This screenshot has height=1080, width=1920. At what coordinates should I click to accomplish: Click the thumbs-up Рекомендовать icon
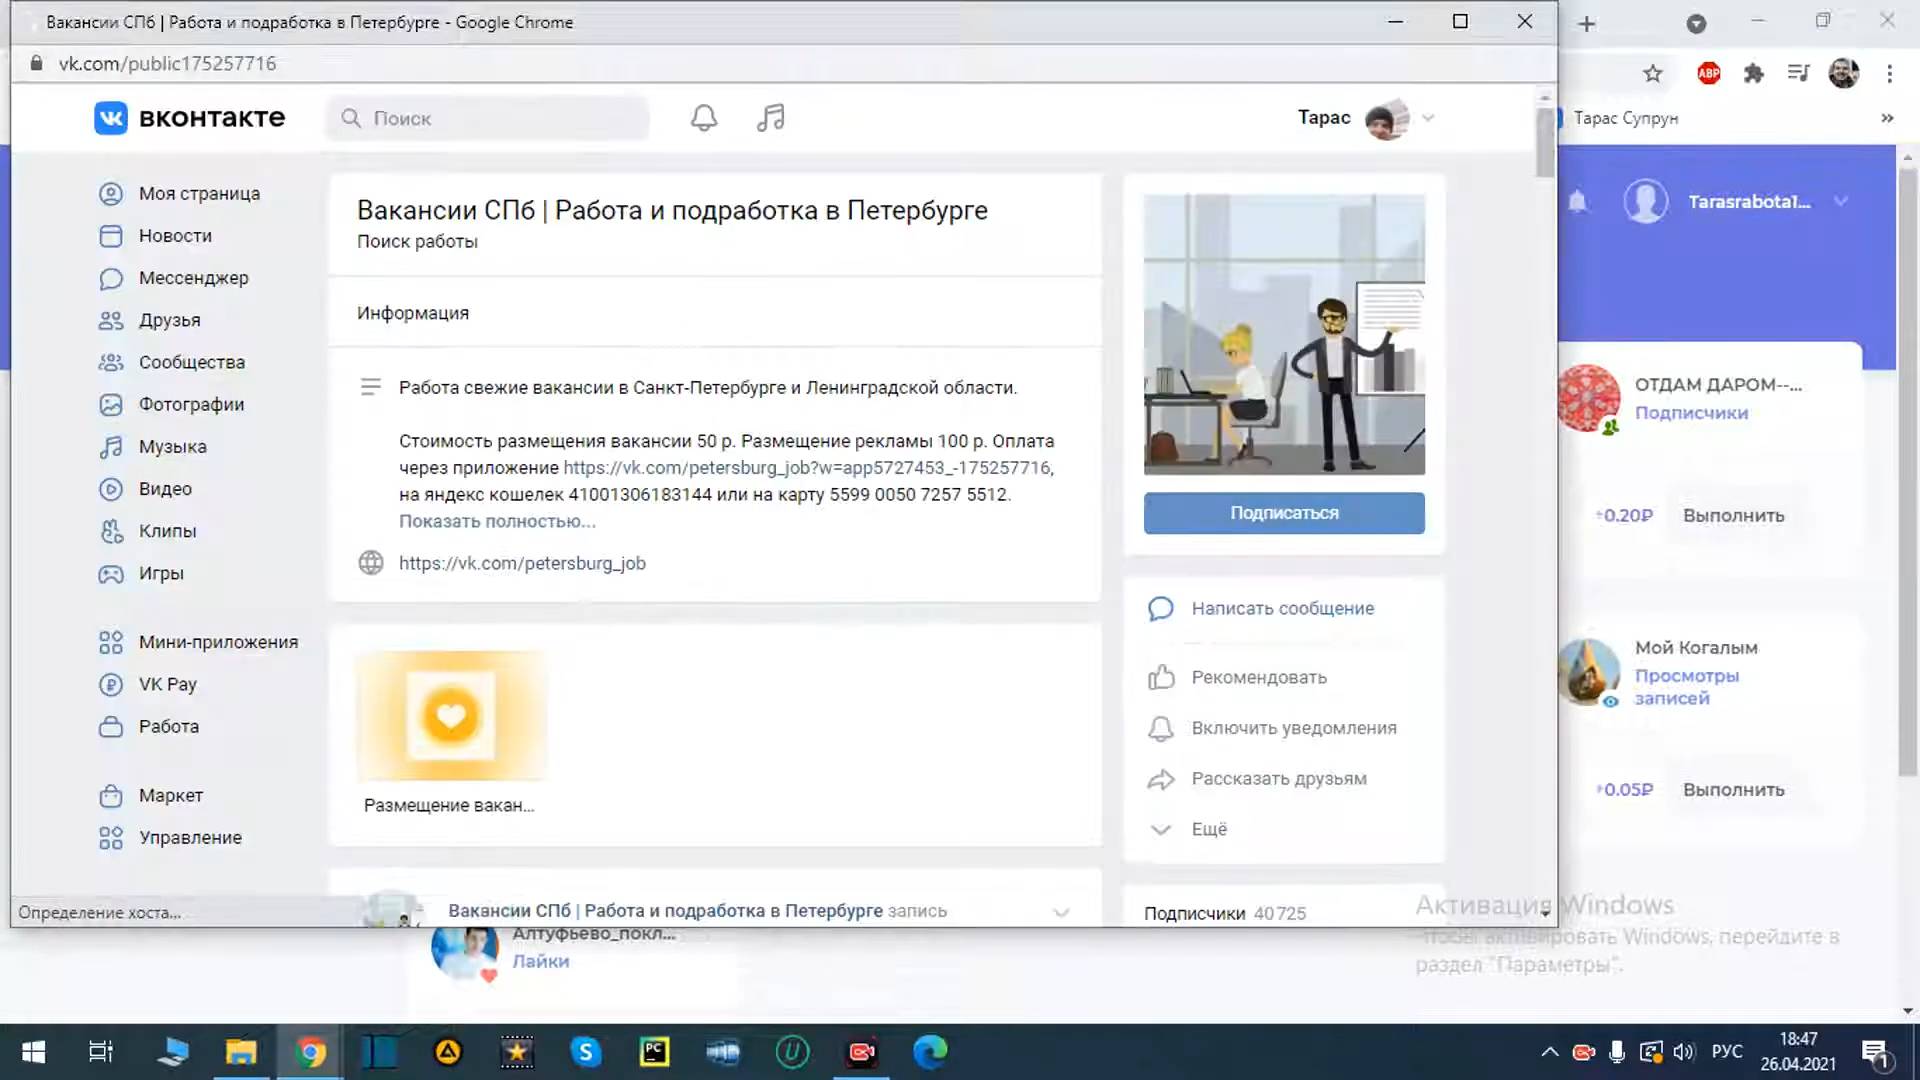[1161, 677]
